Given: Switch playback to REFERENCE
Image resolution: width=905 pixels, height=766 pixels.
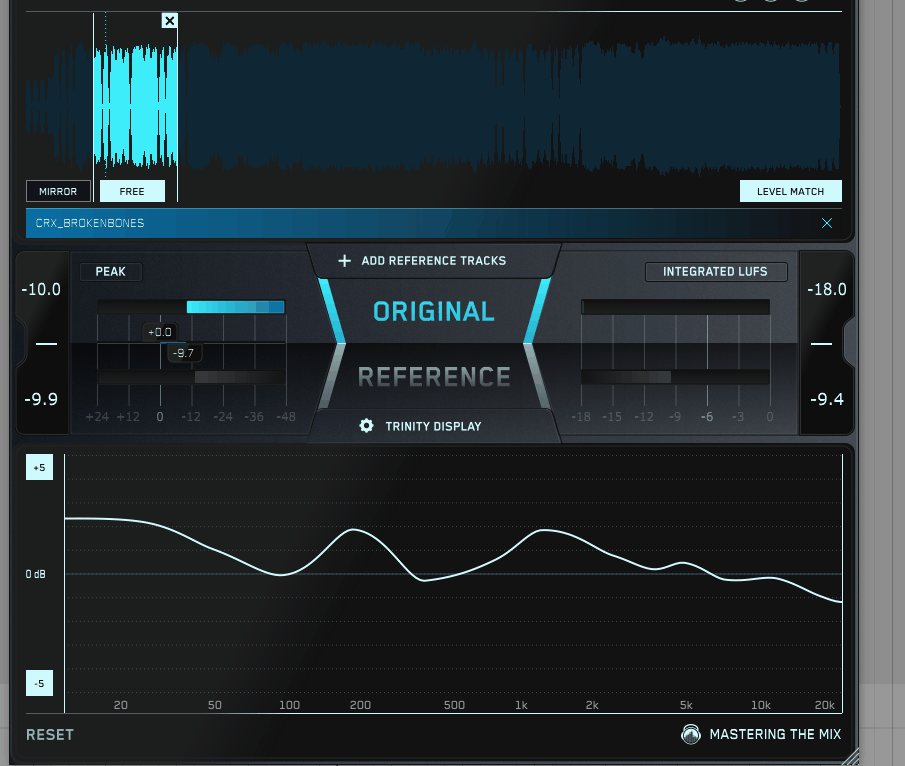Looking at the screenshot, I should [x=433, y=377].
